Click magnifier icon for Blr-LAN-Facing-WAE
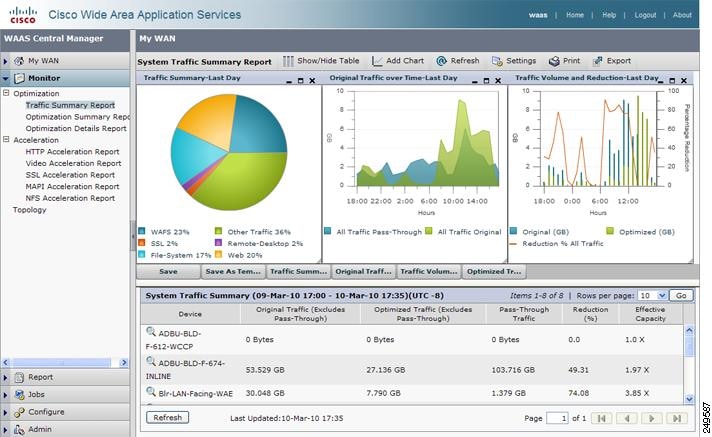Viewport: 712px width, 437px height. click(151, 391)
